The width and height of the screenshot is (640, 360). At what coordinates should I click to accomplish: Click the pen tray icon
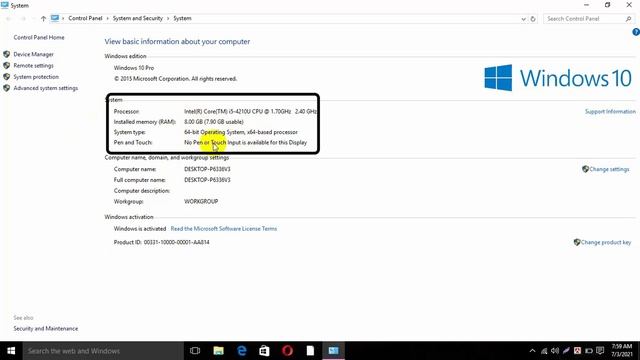(566, 351)
